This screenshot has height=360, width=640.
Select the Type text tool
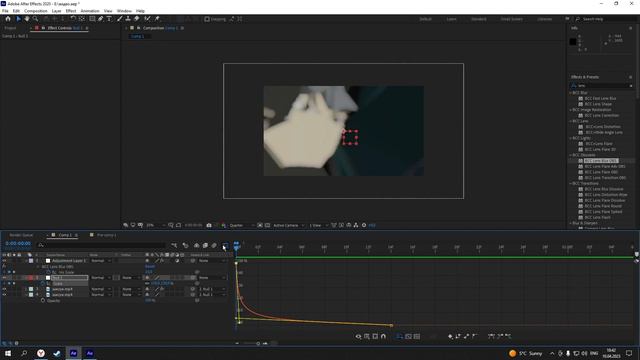(x=109, y=19)
